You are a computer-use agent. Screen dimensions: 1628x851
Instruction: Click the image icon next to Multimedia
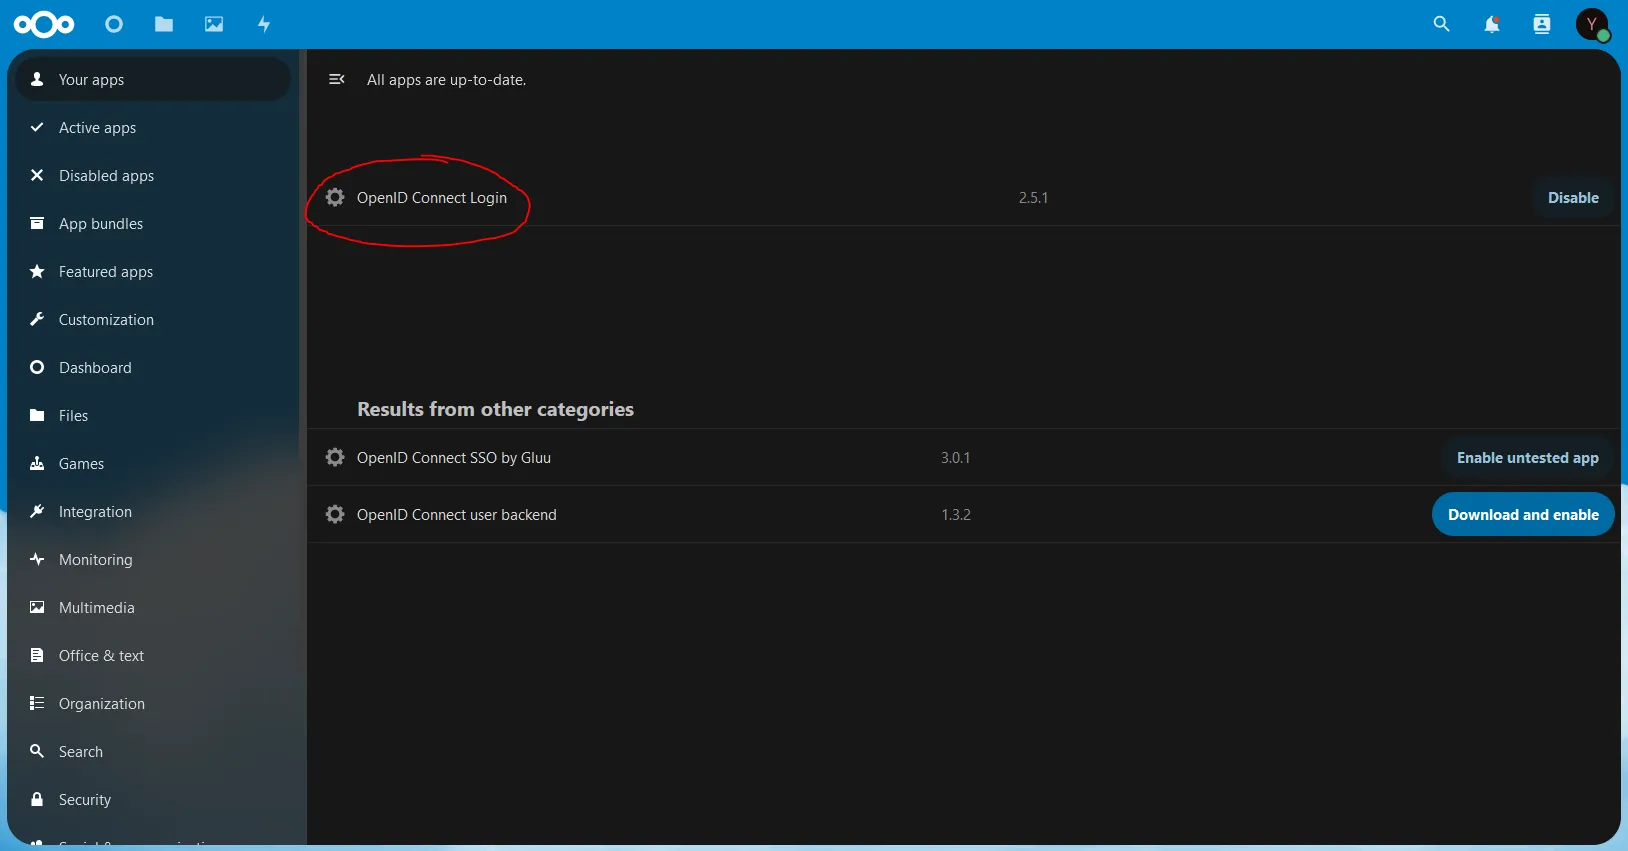pos(37,607)
